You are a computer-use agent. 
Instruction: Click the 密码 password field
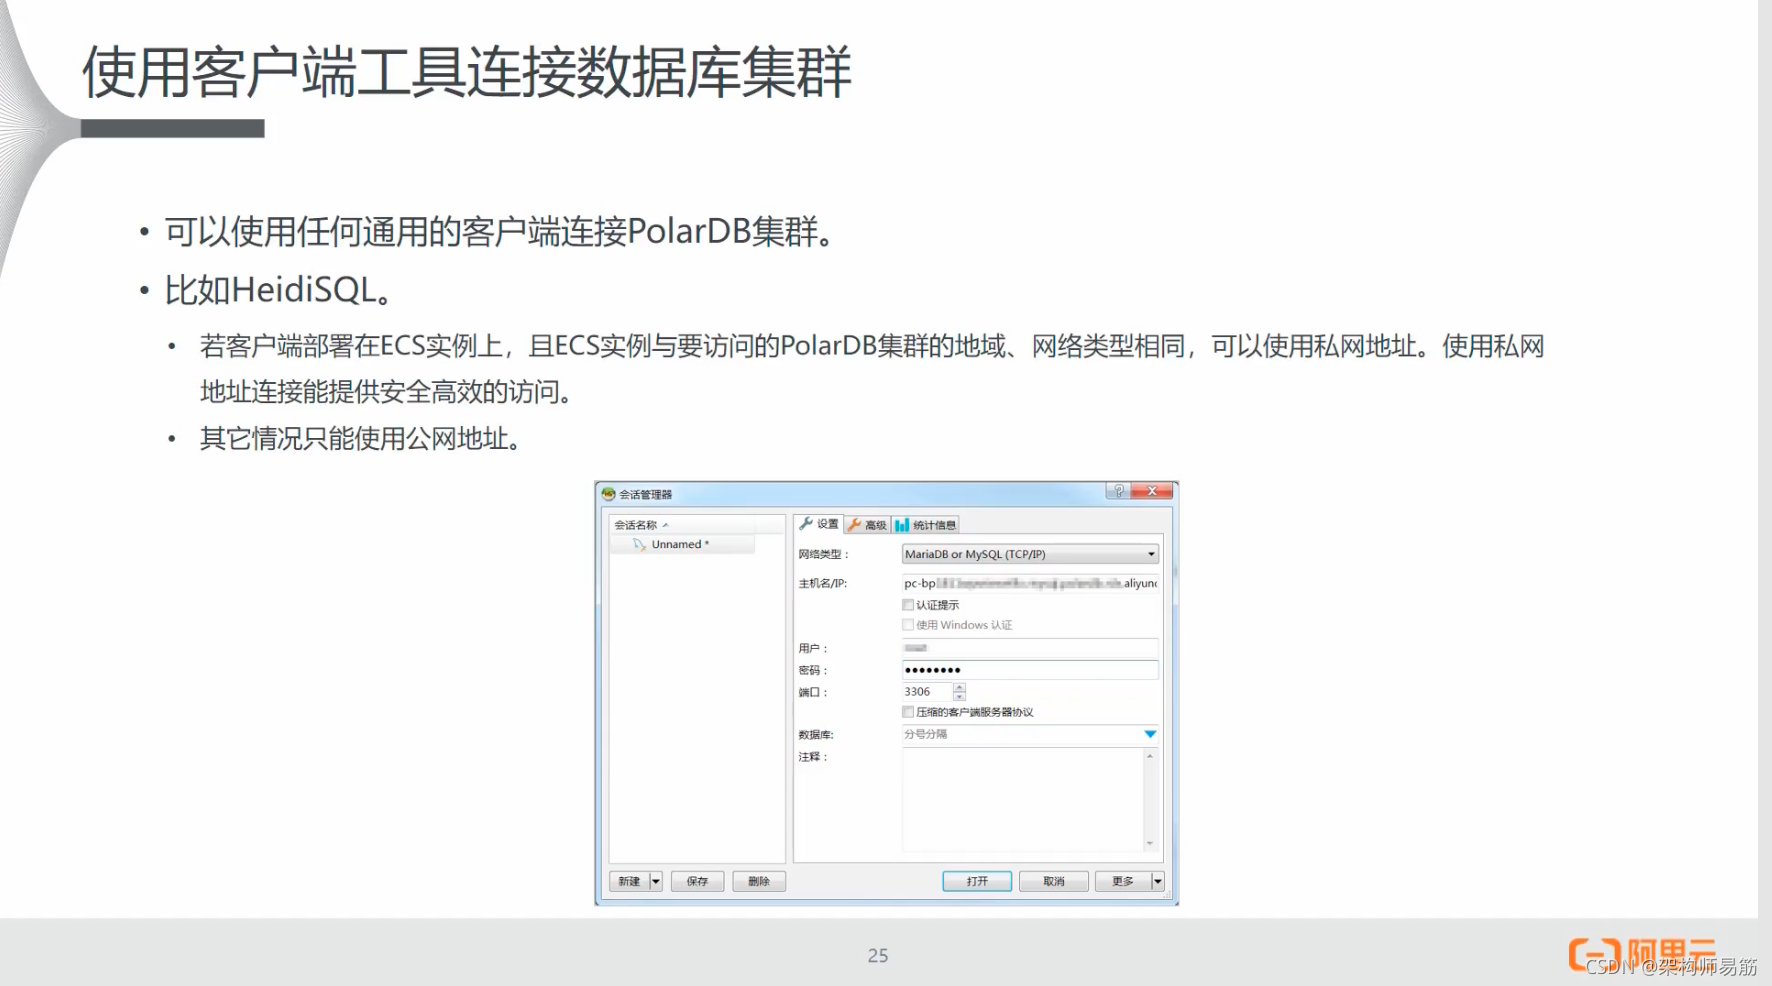point(1030,670)
